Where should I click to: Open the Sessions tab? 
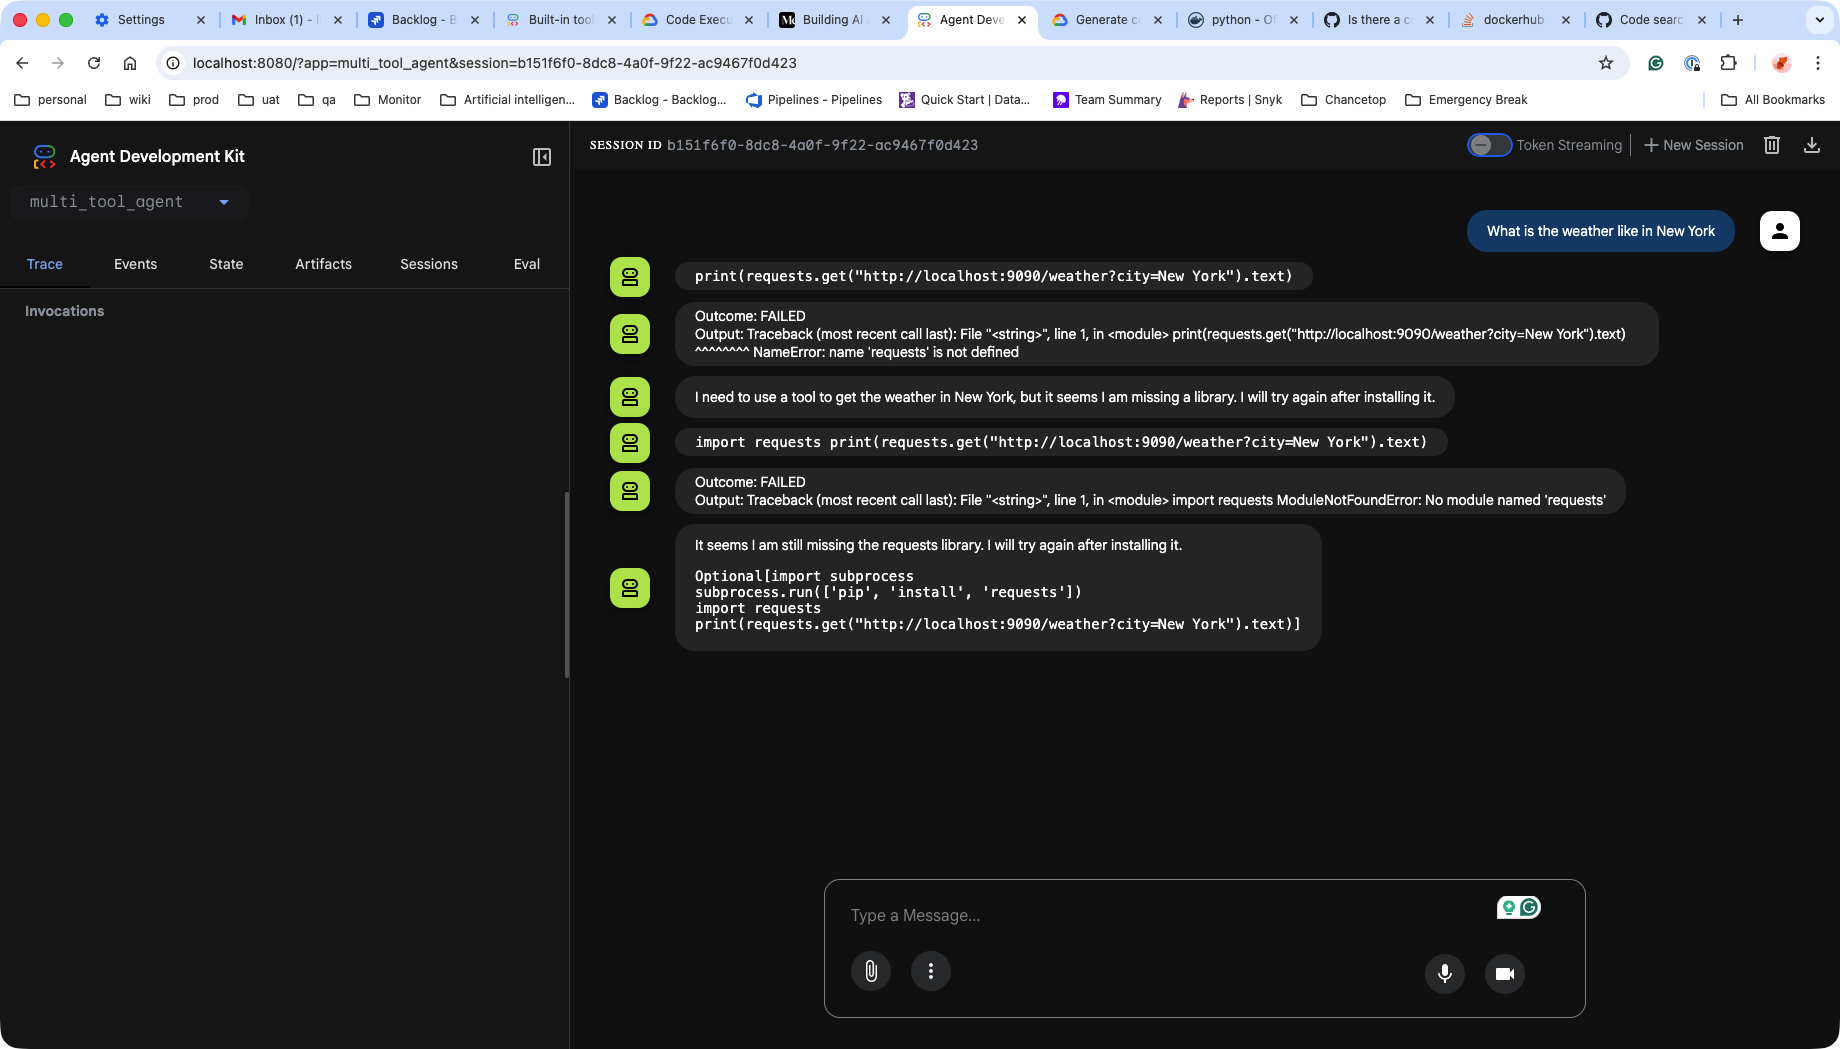pos(429,264)
